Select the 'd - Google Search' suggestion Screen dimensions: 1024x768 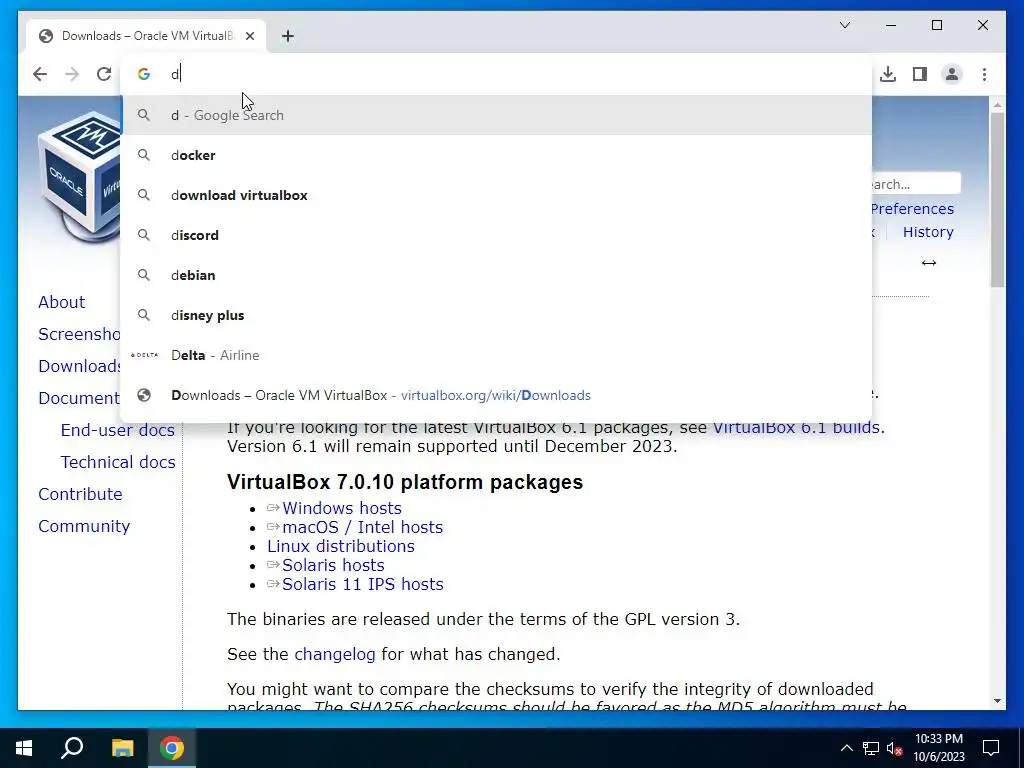pos(496,115)
